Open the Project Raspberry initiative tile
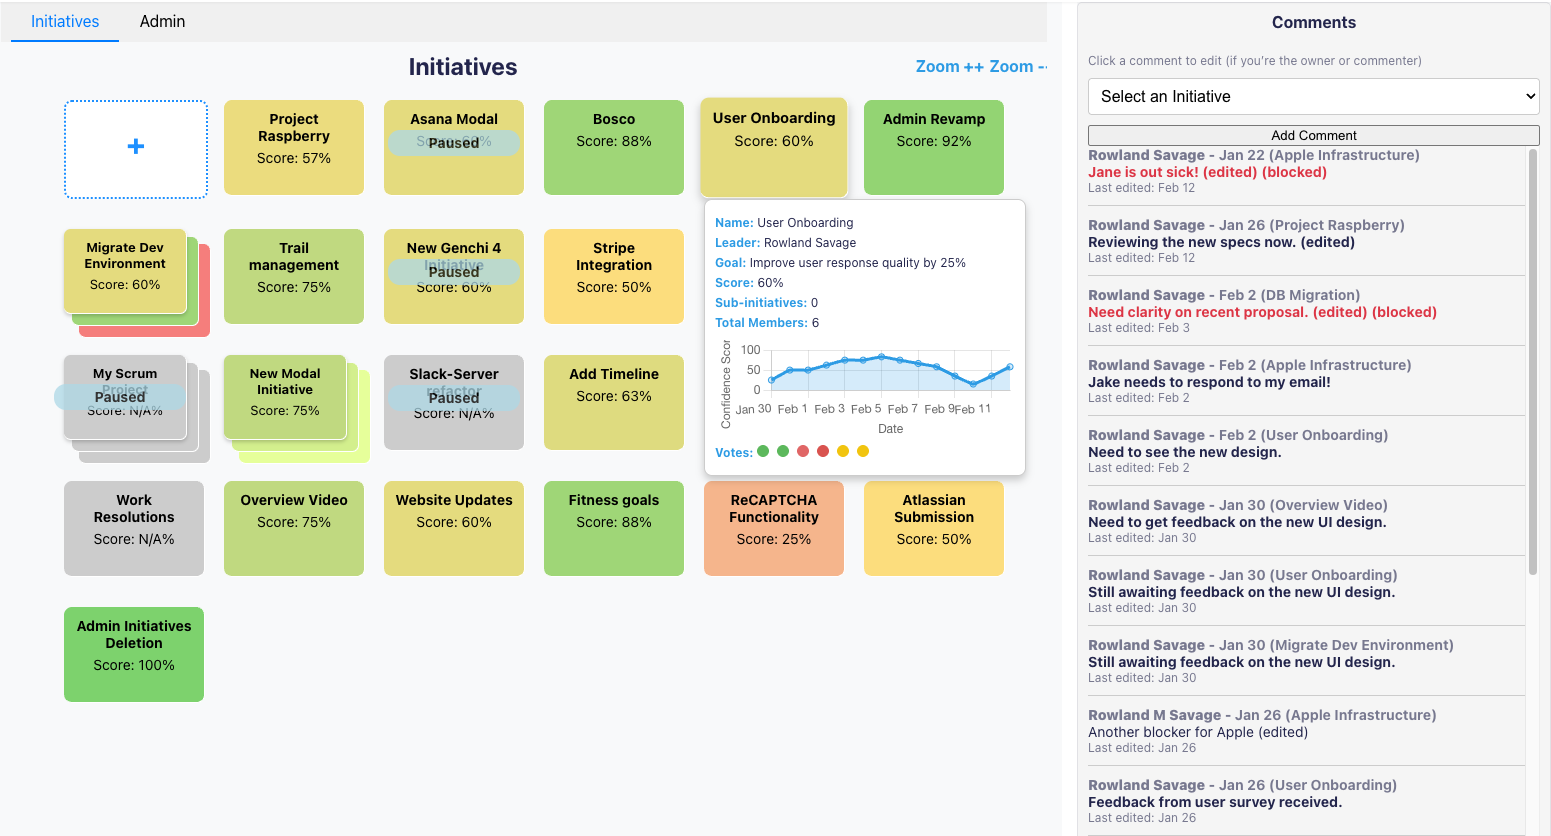 [x=293, y=147]
